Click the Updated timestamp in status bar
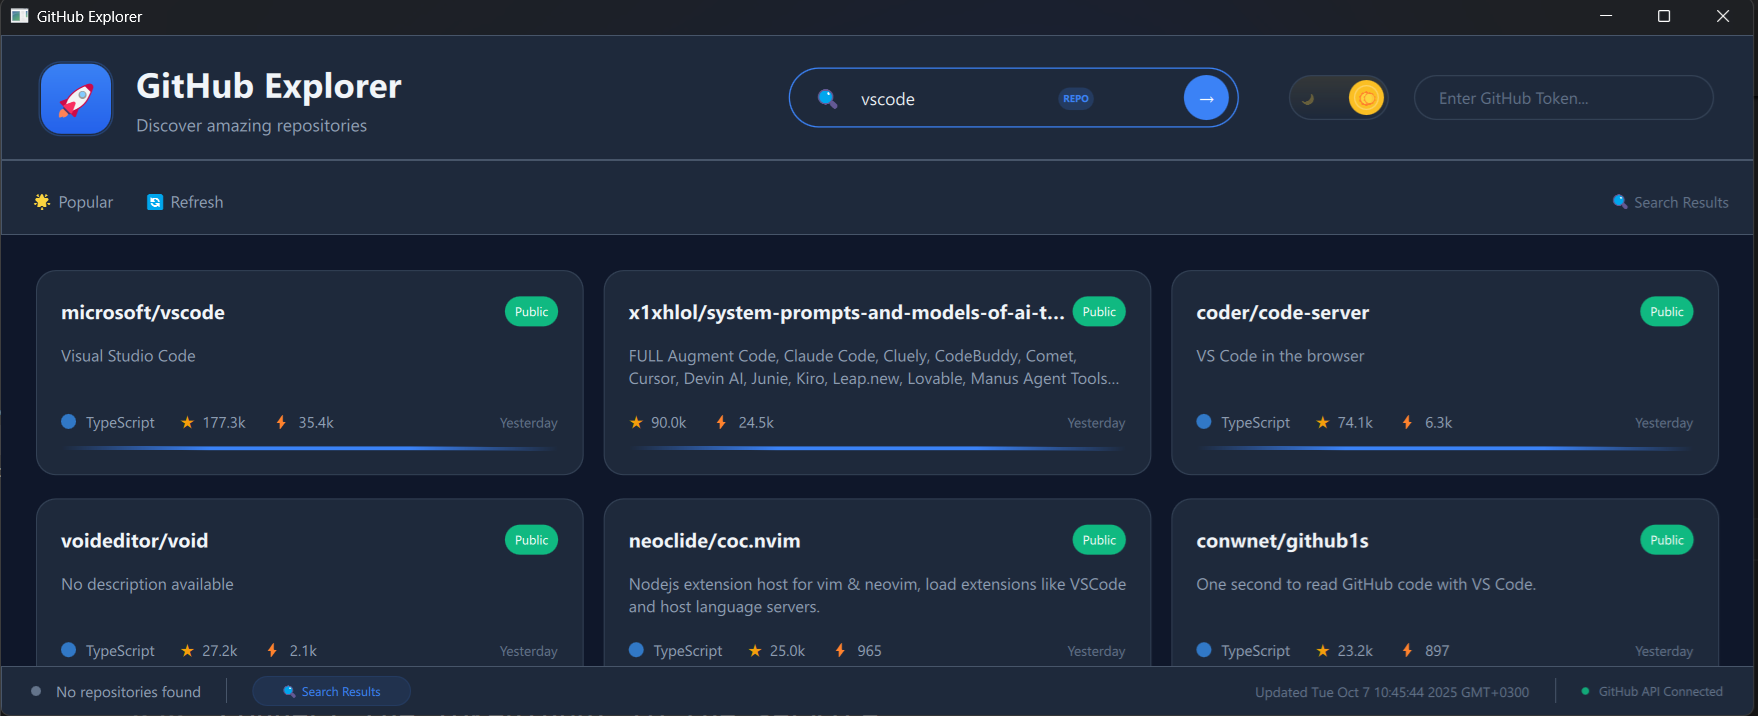This screenshot has height=716, width=1758. (x=1392, y=692)
